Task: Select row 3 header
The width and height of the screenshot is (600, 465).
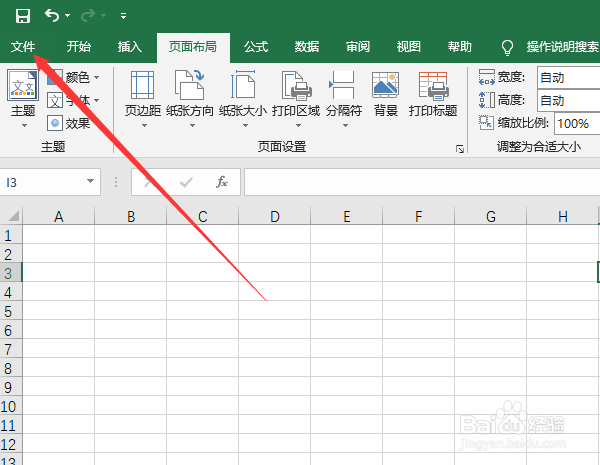Action: tap(11, 272)
